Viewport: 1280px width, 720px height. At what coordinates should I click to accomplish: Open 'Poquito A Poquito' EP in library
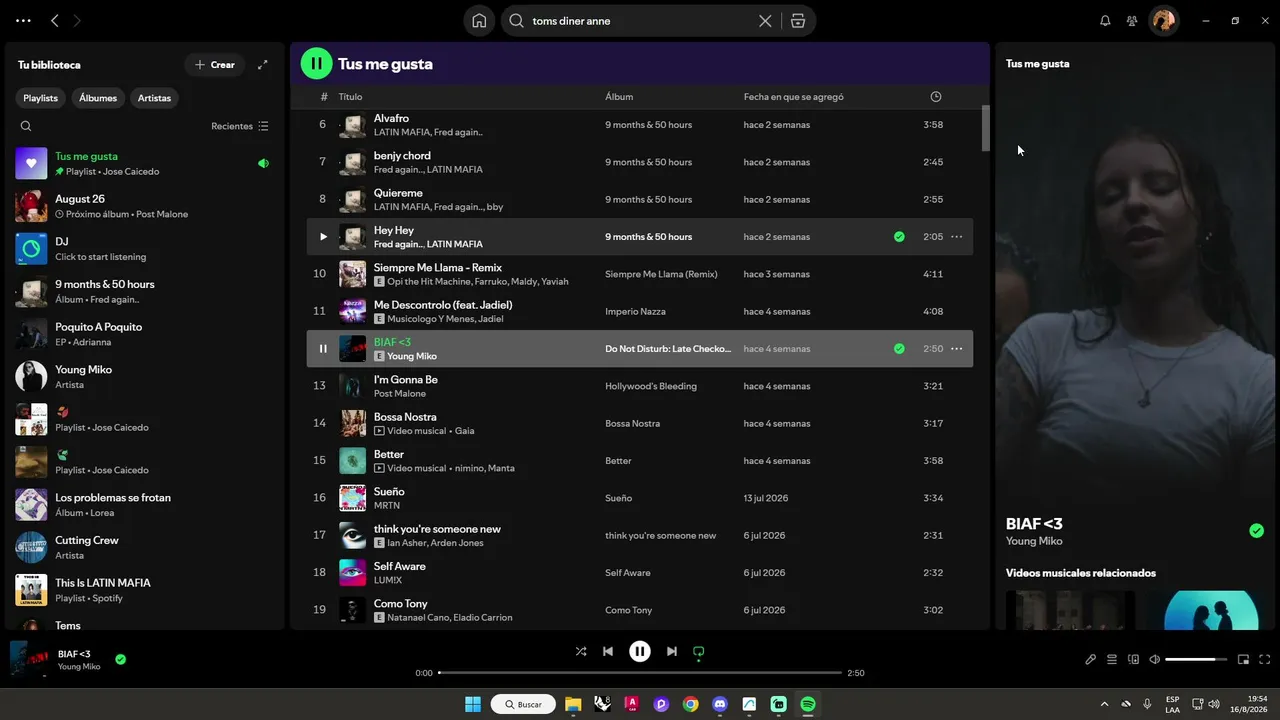click(x=144, y=334)
